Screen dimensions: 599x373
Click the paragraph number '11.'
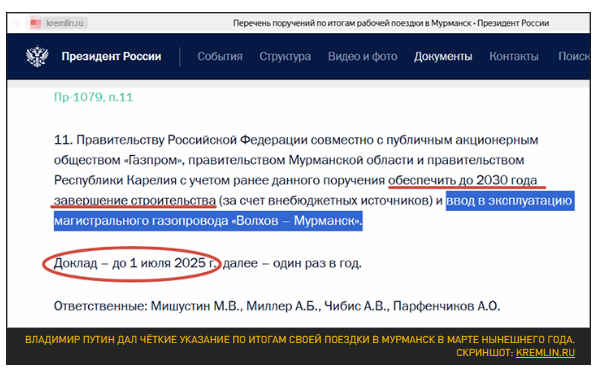(x=63, y=140)
